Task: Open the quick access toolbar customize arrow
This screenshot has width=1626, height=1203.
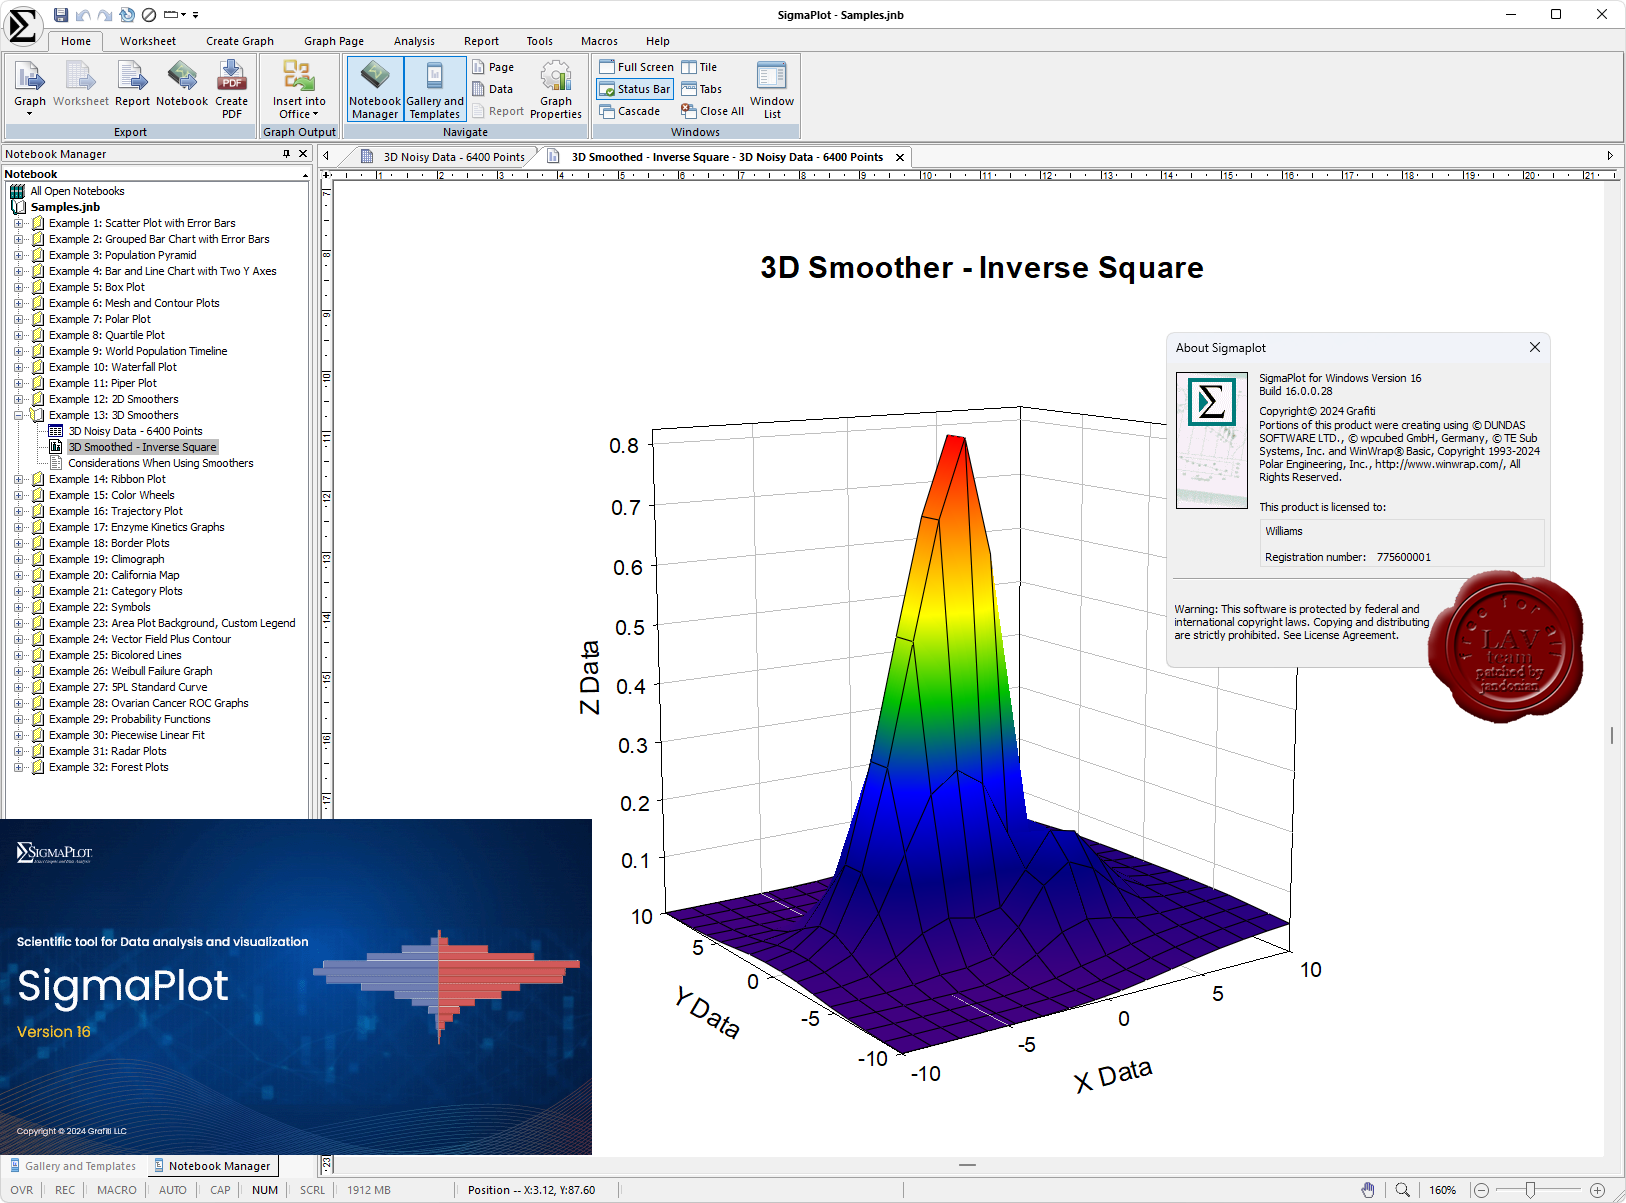Action: coord(196,15)
